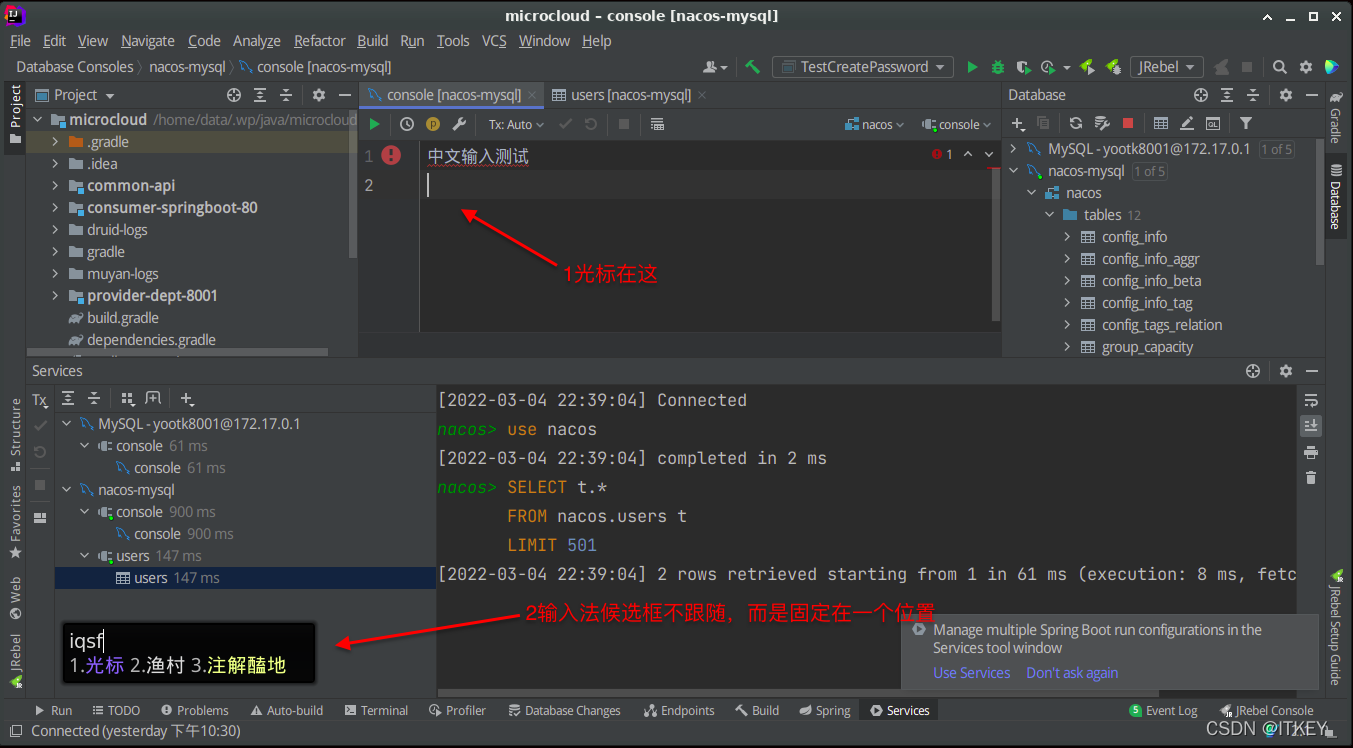Open console settings wrench icon
This screenshot has height=748, width=1353.
coord(460,124)
